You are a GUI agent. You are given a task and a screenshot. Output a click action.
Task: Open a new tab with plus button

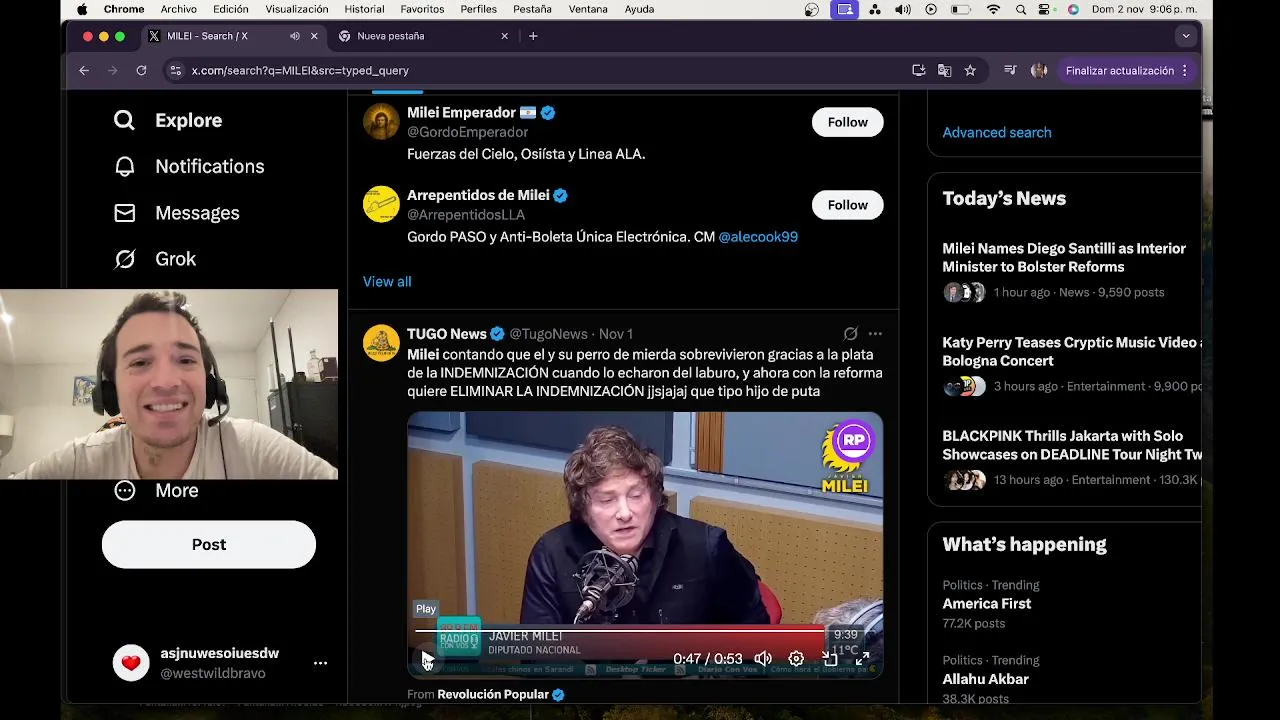[x=533, y=36]
